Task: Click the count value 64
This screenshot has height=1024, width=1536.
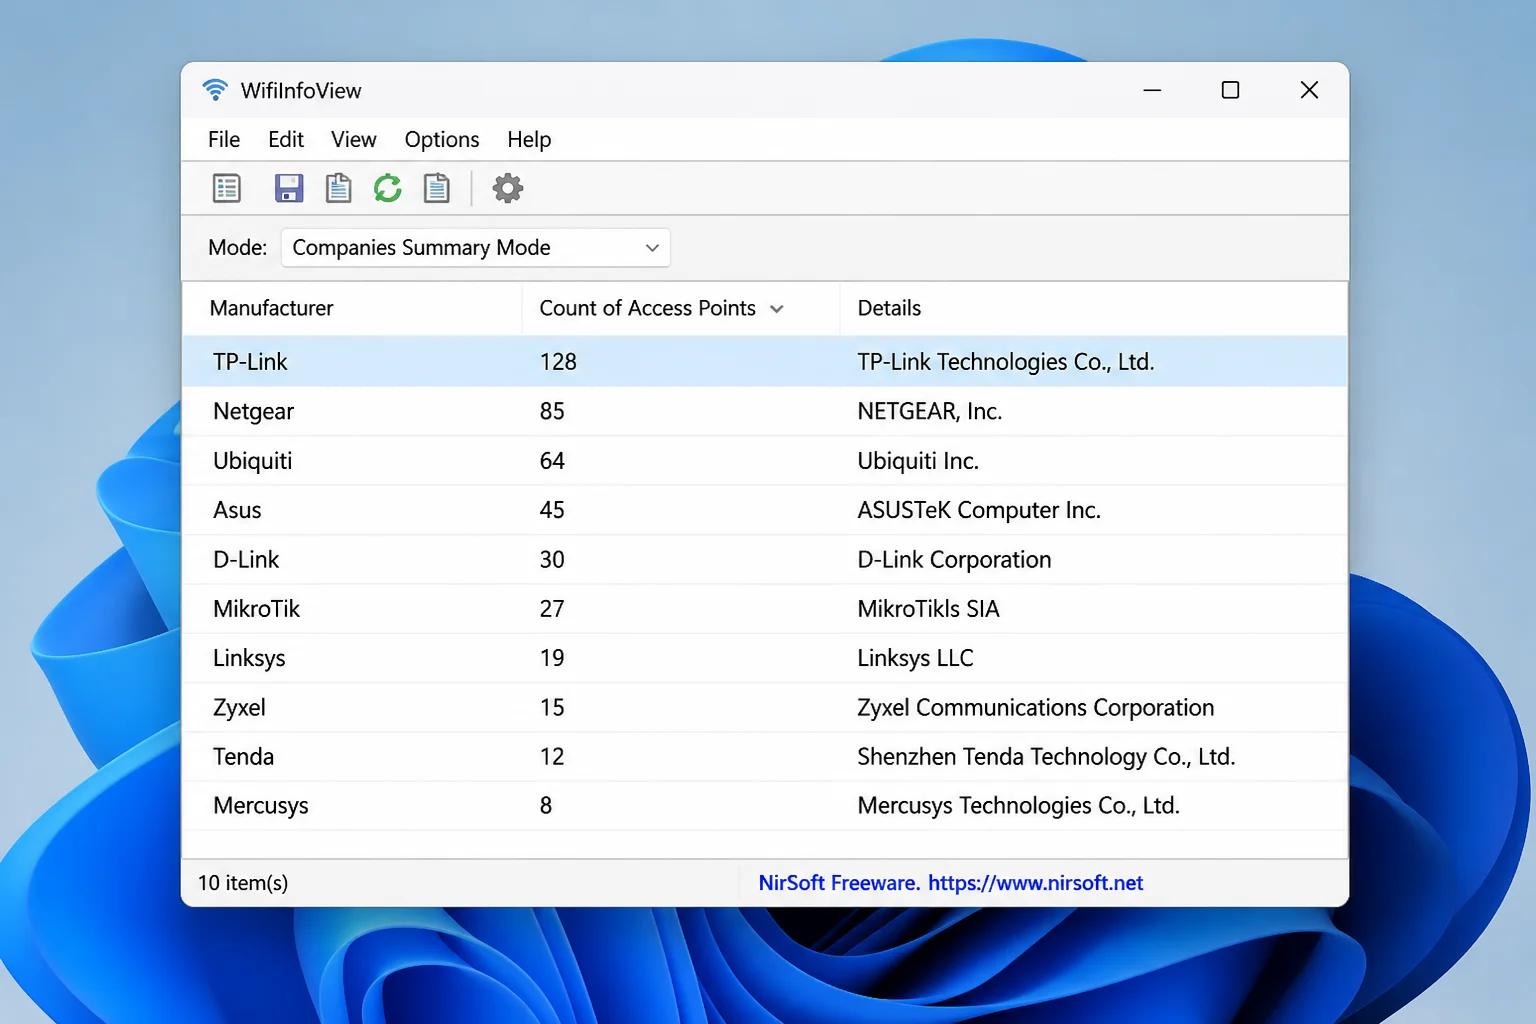Action: click(552, 461)
